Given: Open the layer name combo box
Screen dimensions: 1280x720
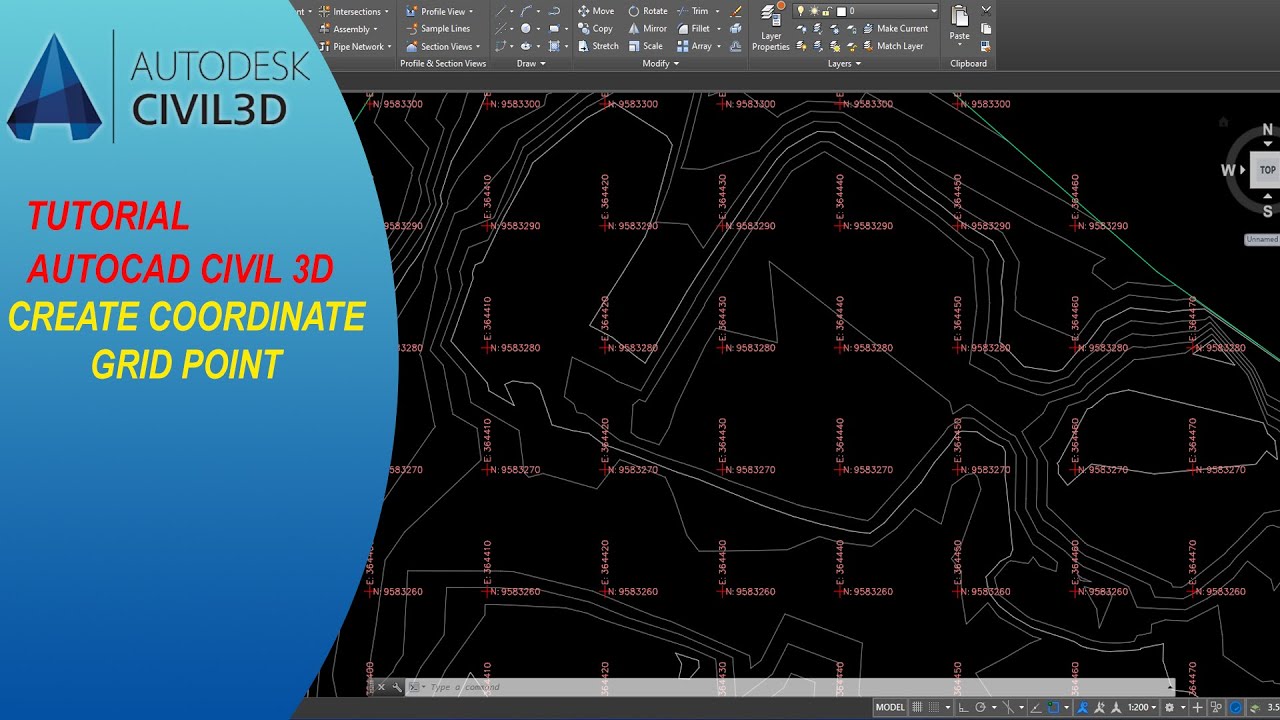Looking at the screenshot, I should (865, 11).
